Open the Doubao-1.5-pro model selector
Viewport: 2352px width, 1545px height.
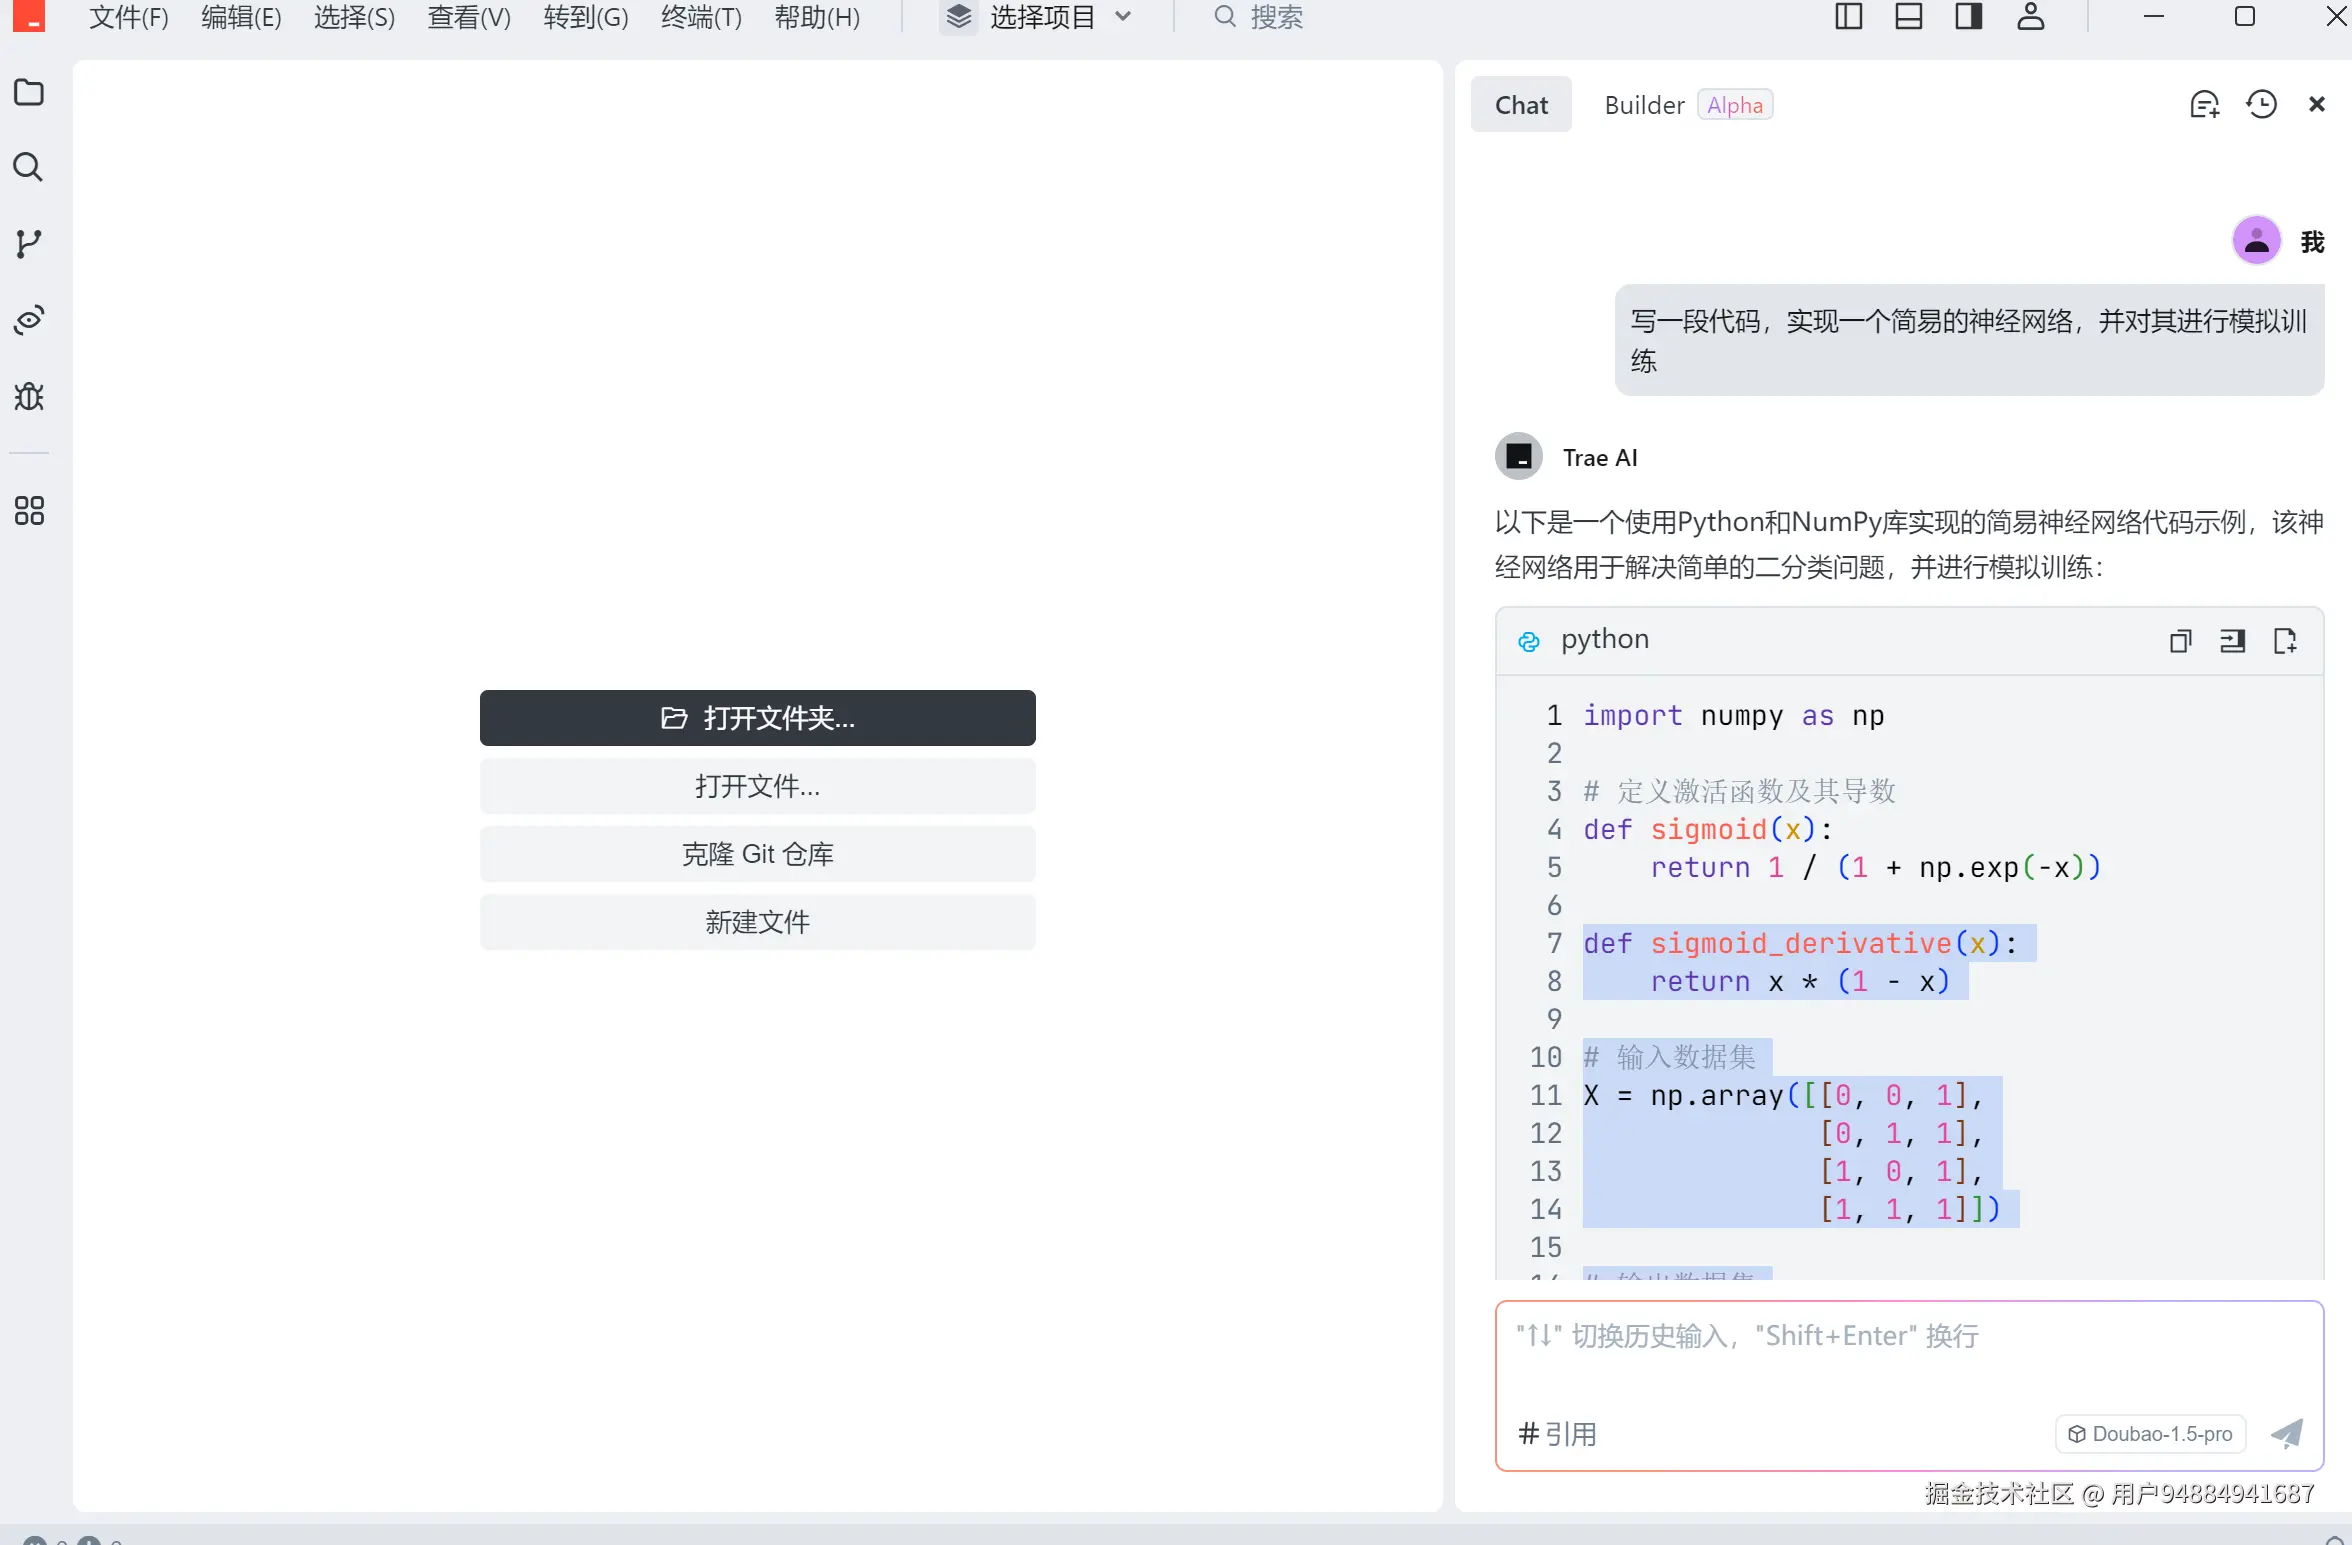pyautogui.click(x=2151, y=1434)
